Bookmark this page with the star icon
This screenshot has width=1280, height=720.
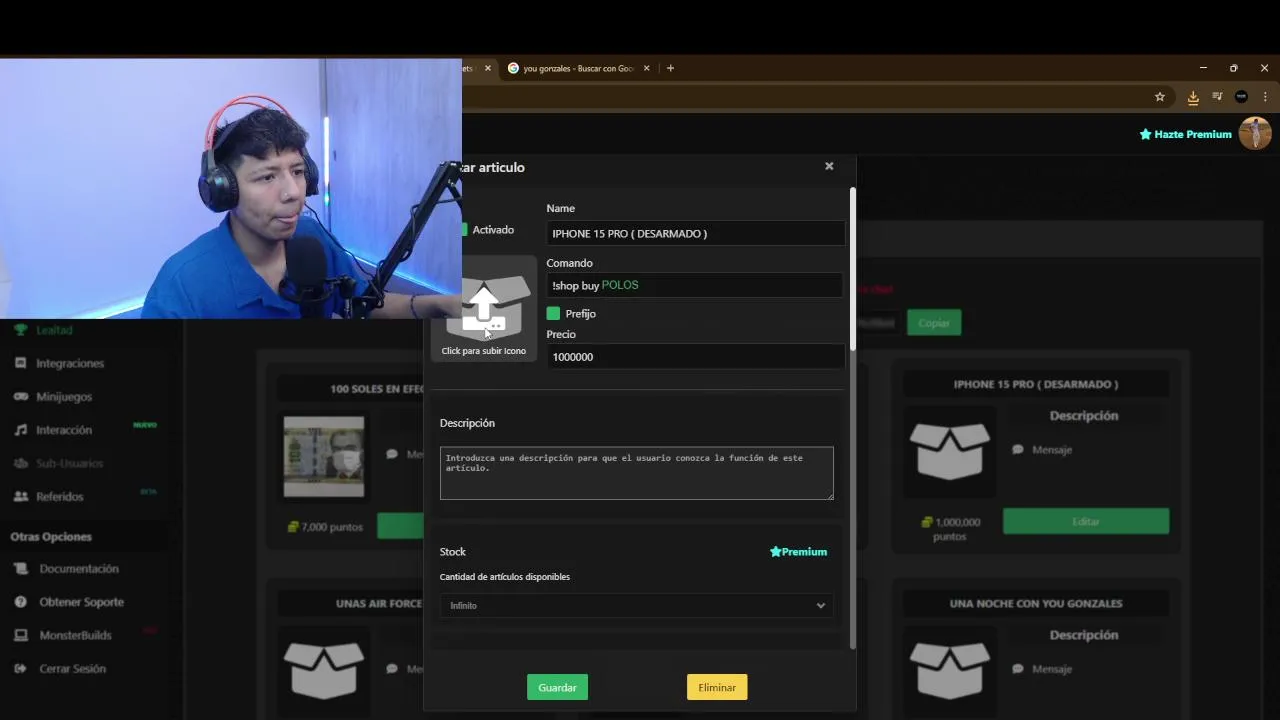pyautogui.click(x=1160, y=97)
